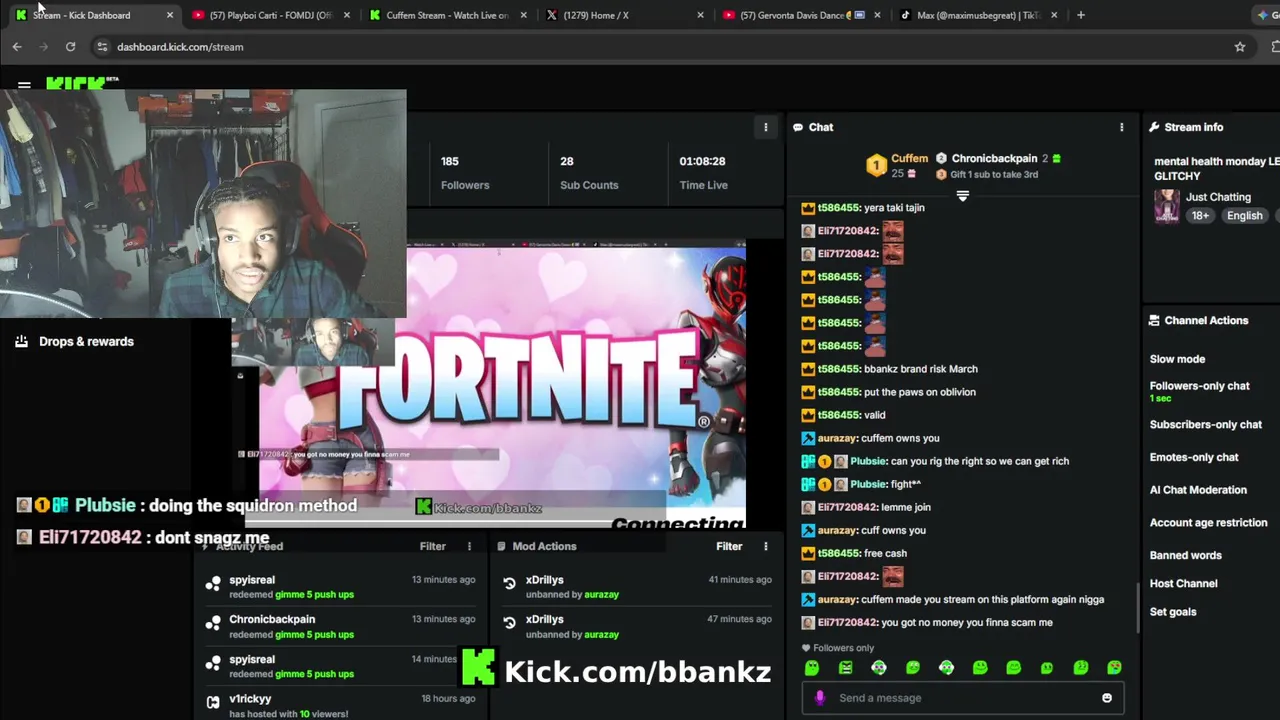Open the Activity Feed three-dot menu

[469, 546]
